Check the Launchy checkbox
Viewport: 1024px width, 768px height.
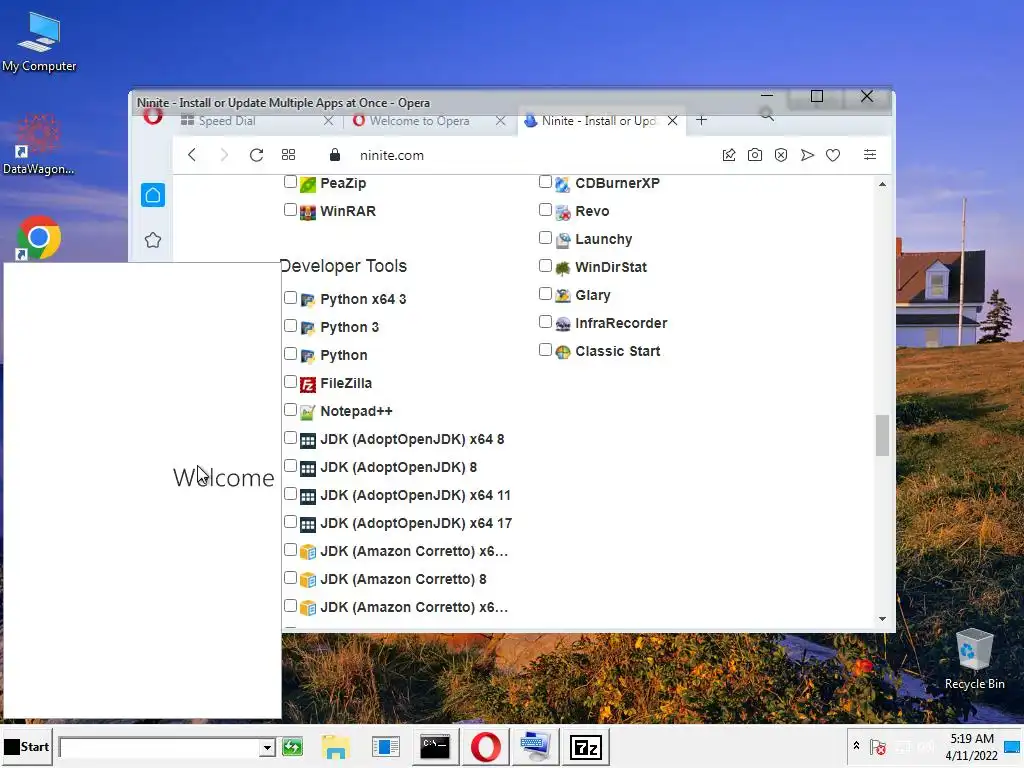click(545, 238)
